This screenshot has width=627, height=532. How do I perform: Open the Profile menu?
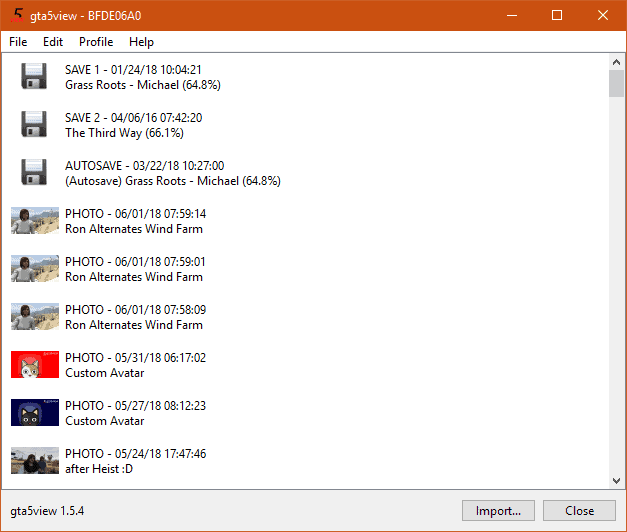pos(96,42)
